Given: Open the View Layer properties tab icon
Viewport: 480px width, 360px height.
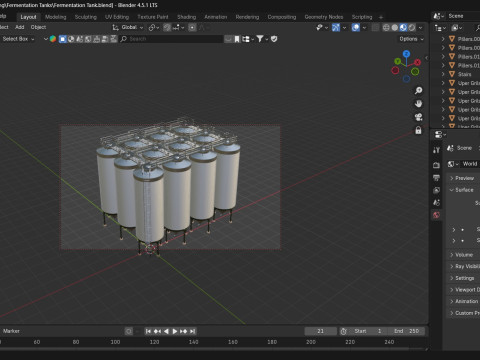Looking at the screenshot, I should coord(436,190).
